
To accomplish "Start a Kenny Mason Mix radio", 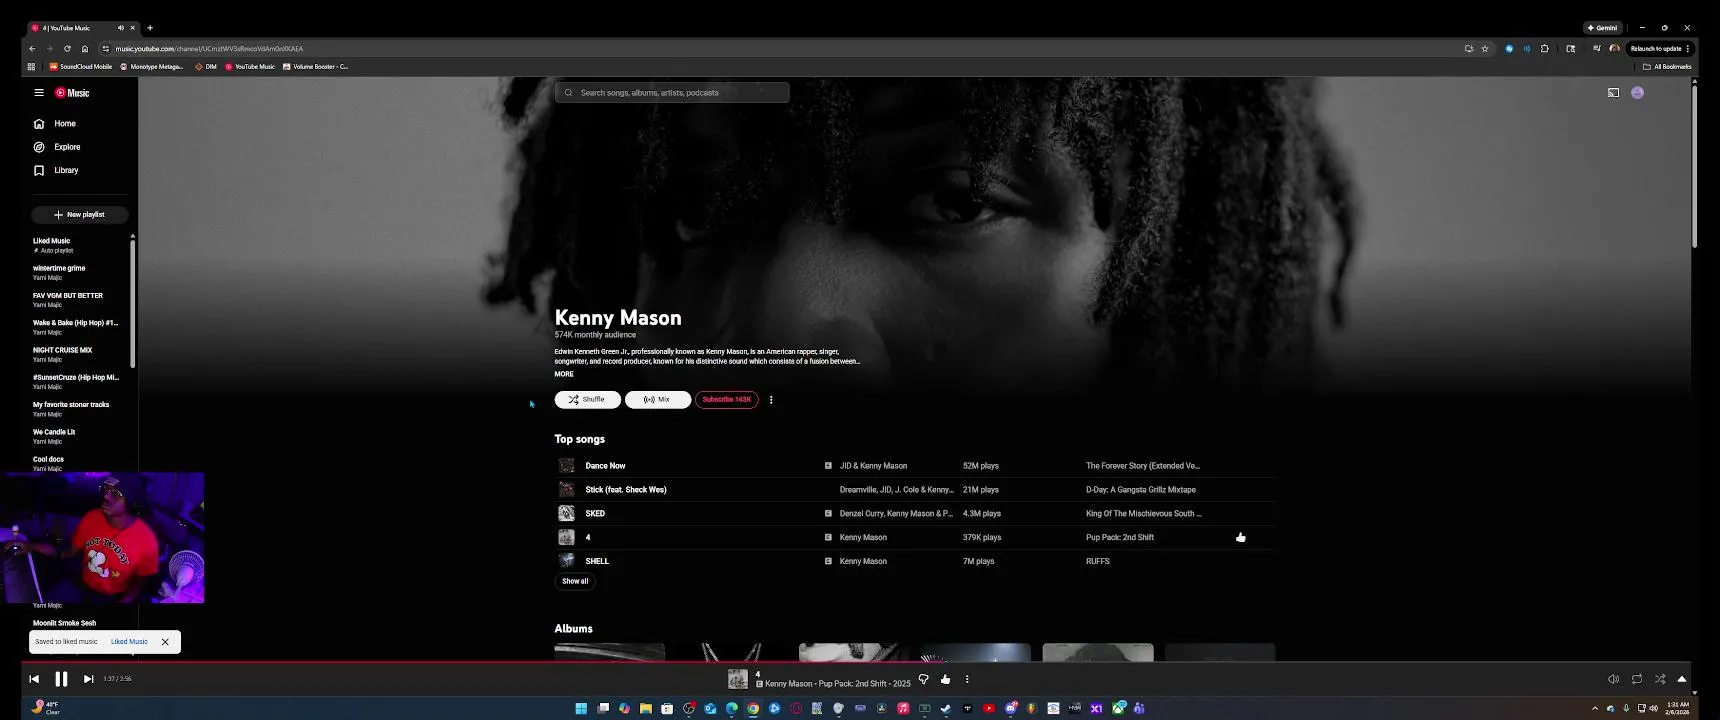I will click(x=657, y=400).
